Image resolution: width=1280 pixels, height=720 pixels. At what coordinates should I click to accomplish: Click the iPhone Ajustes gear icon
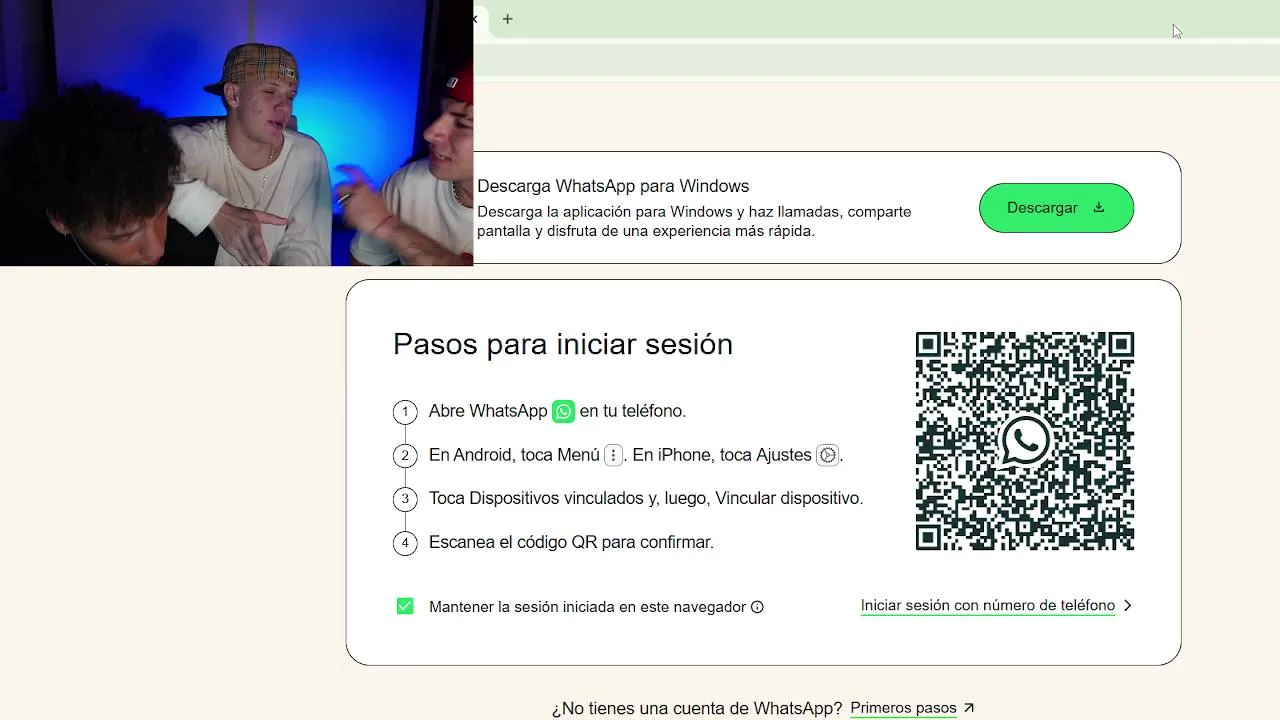click(827, 455)
